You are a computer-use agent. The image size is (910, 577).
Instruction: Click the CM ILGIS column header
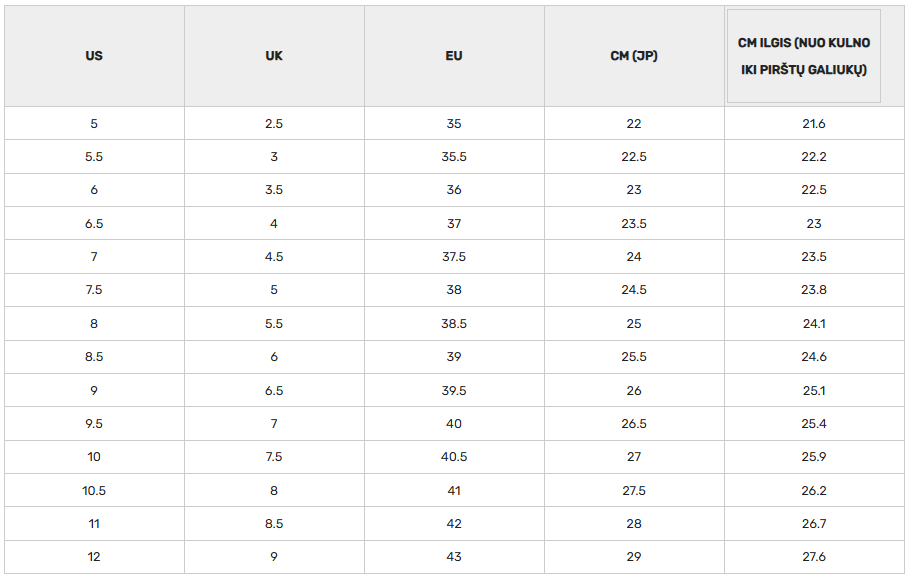tap(804, 56)
